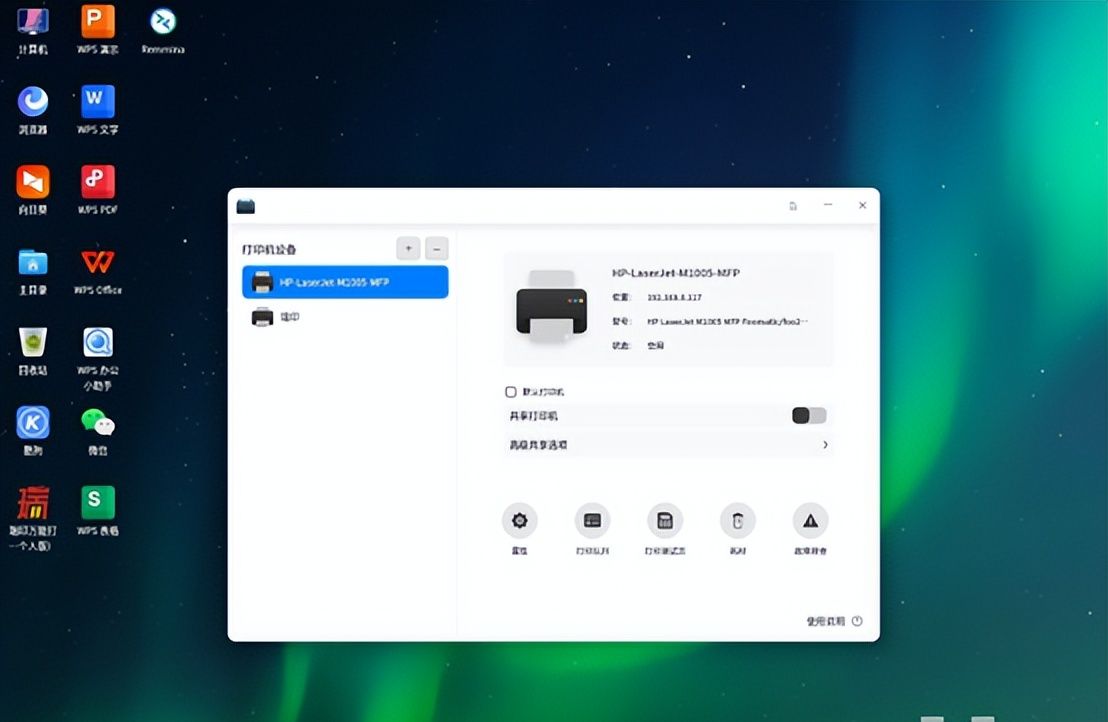Print a test page using its icon
This screenshot has height=722, width=1108.
(x=664, y=520)
